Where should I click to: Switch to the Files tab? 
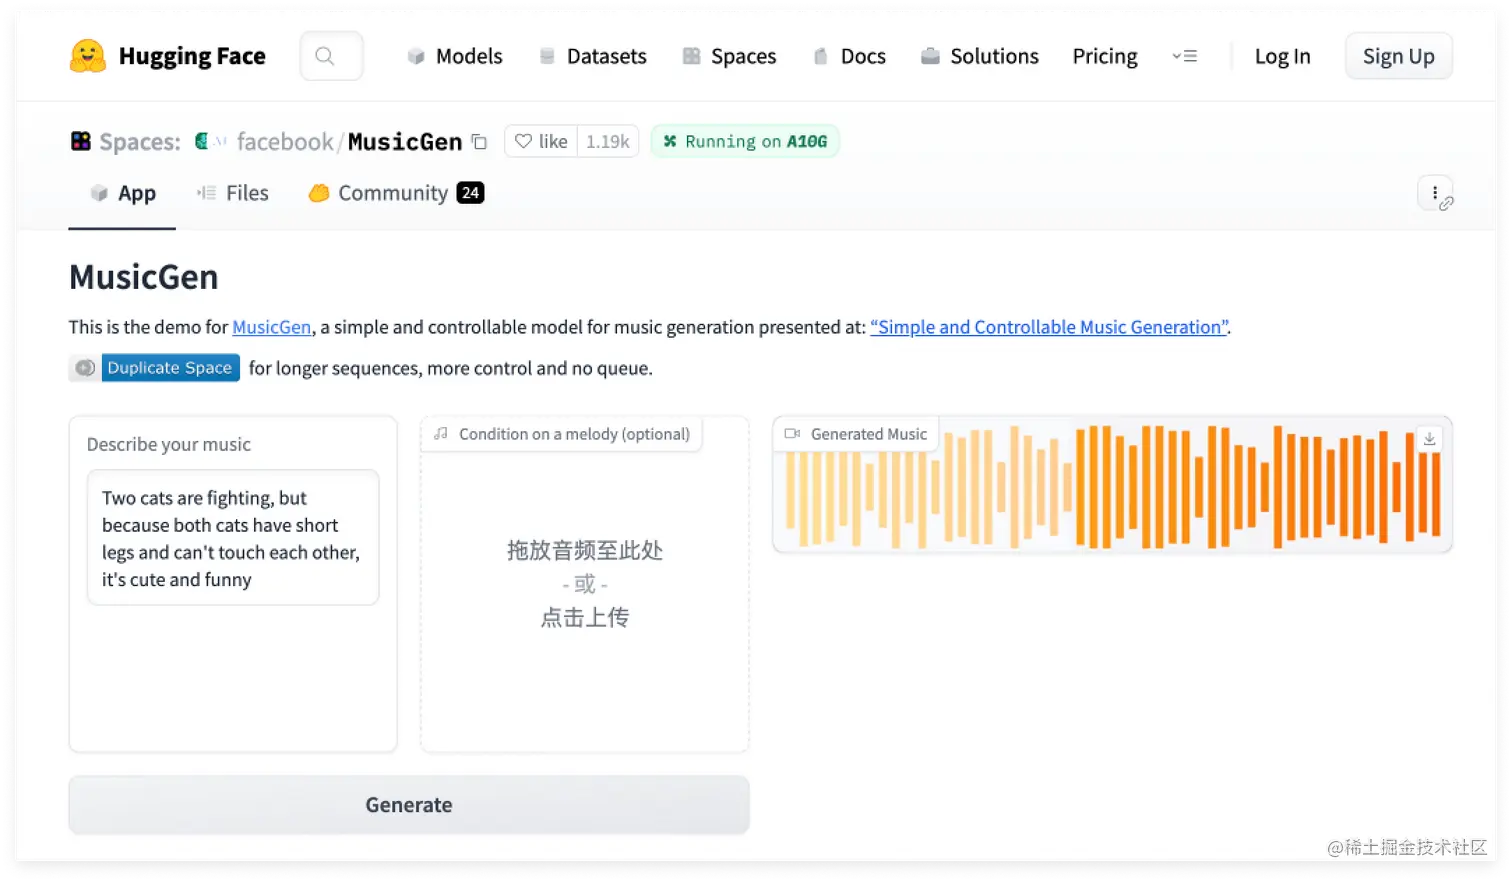(233, 192)
